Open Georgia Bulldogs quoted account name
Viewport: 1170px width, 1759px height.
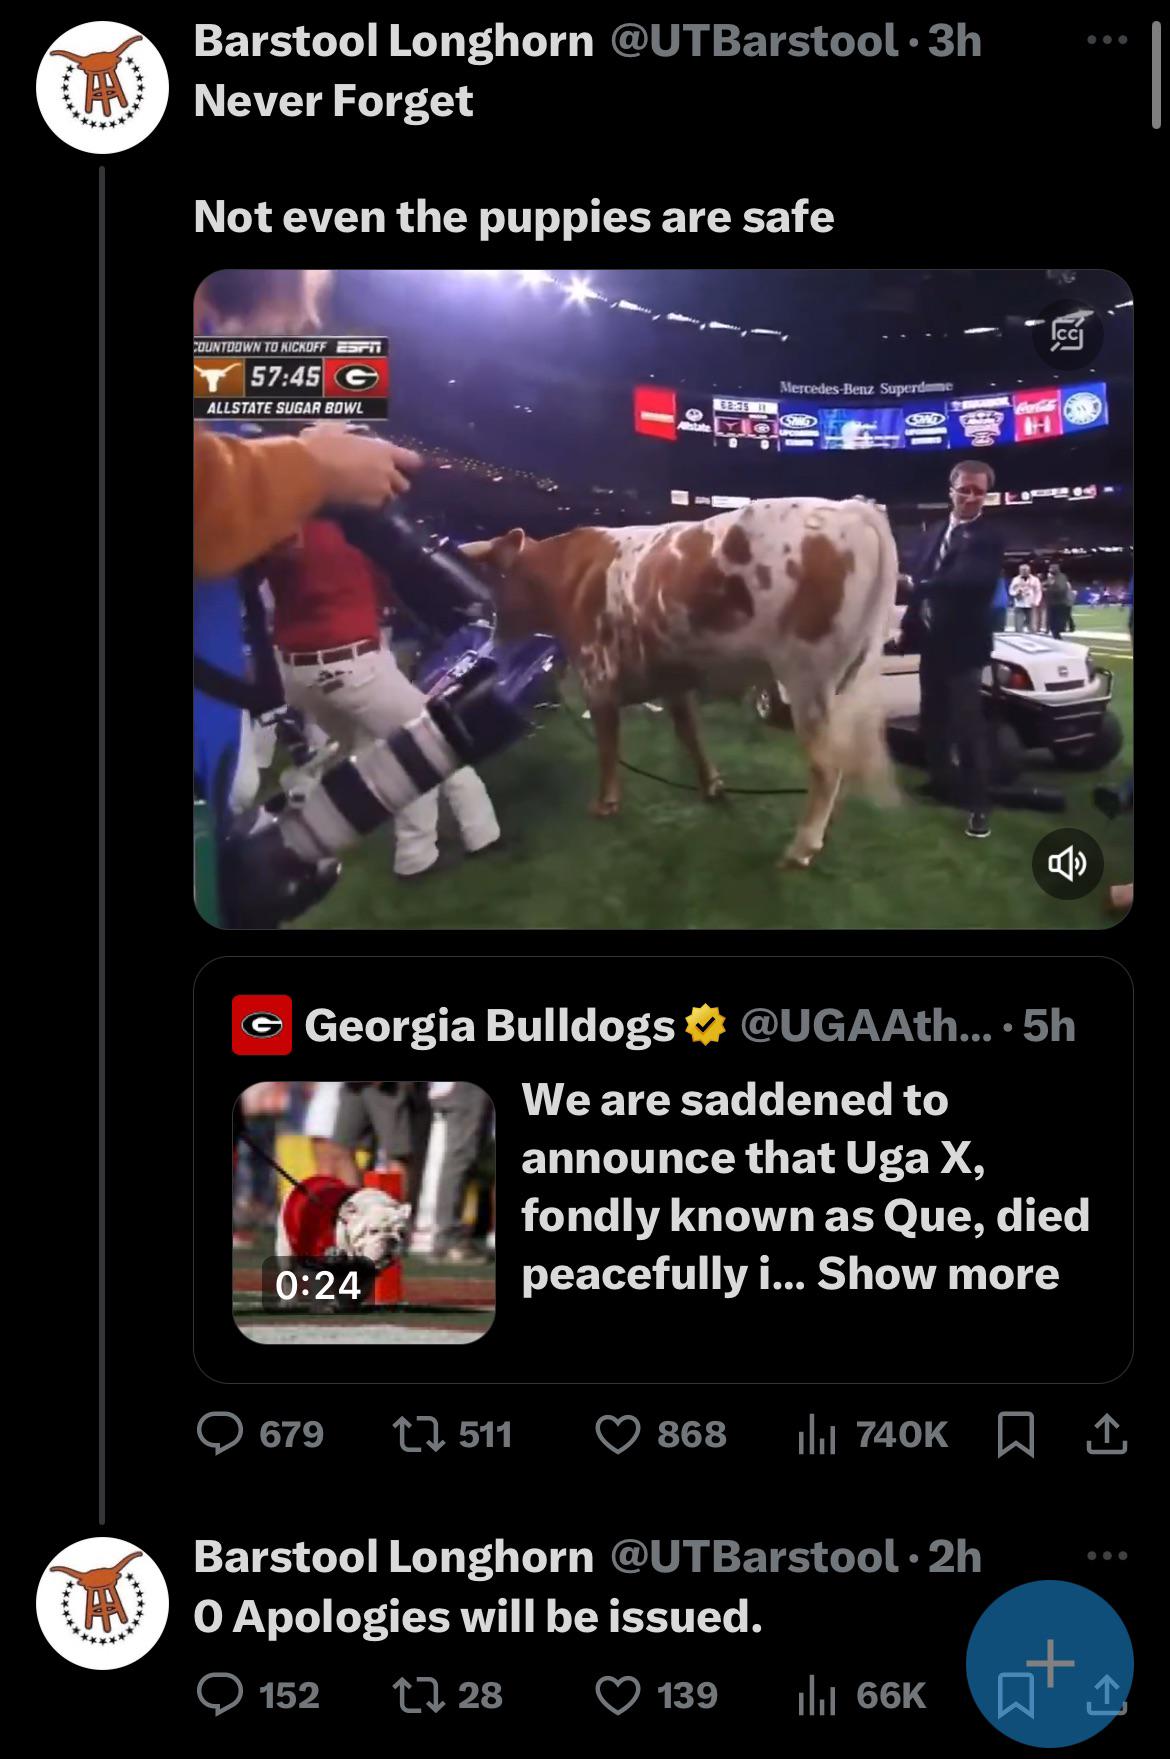[489, 1024]
